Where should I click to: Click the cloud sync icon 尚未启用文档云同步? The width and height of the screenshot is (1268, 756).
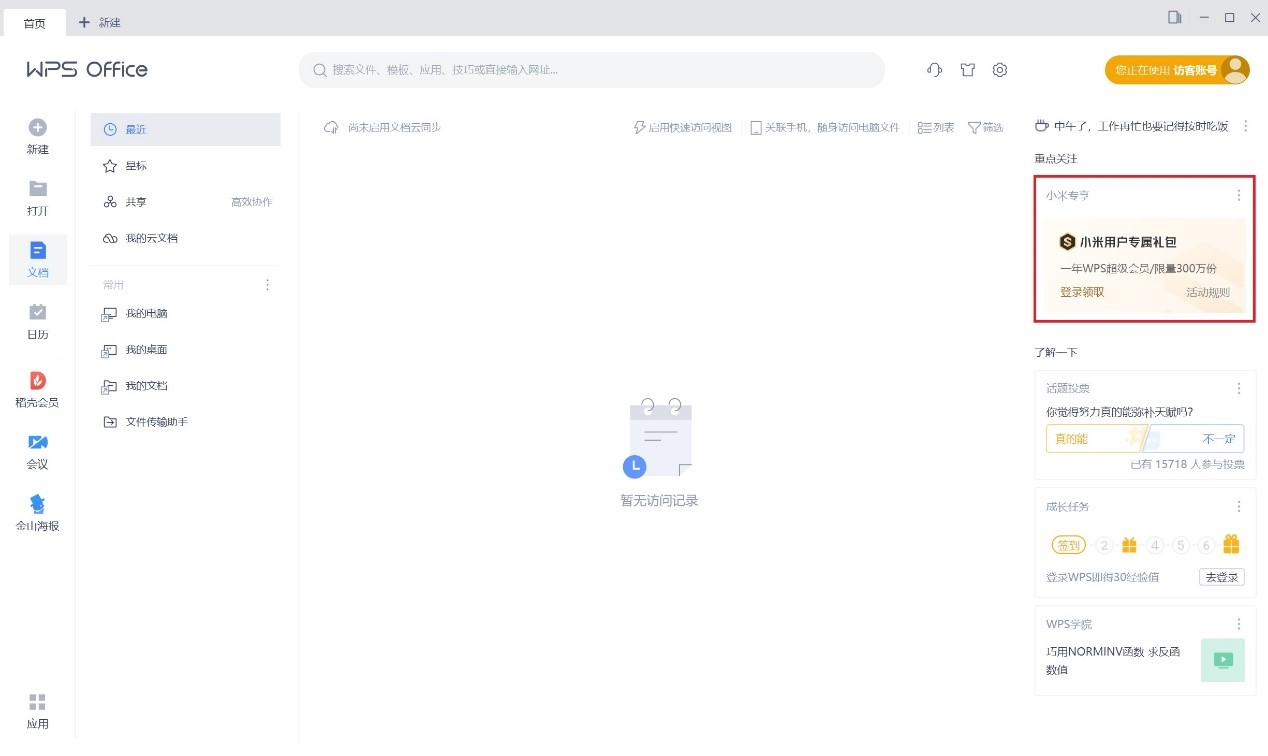click(x=331, y=127)
